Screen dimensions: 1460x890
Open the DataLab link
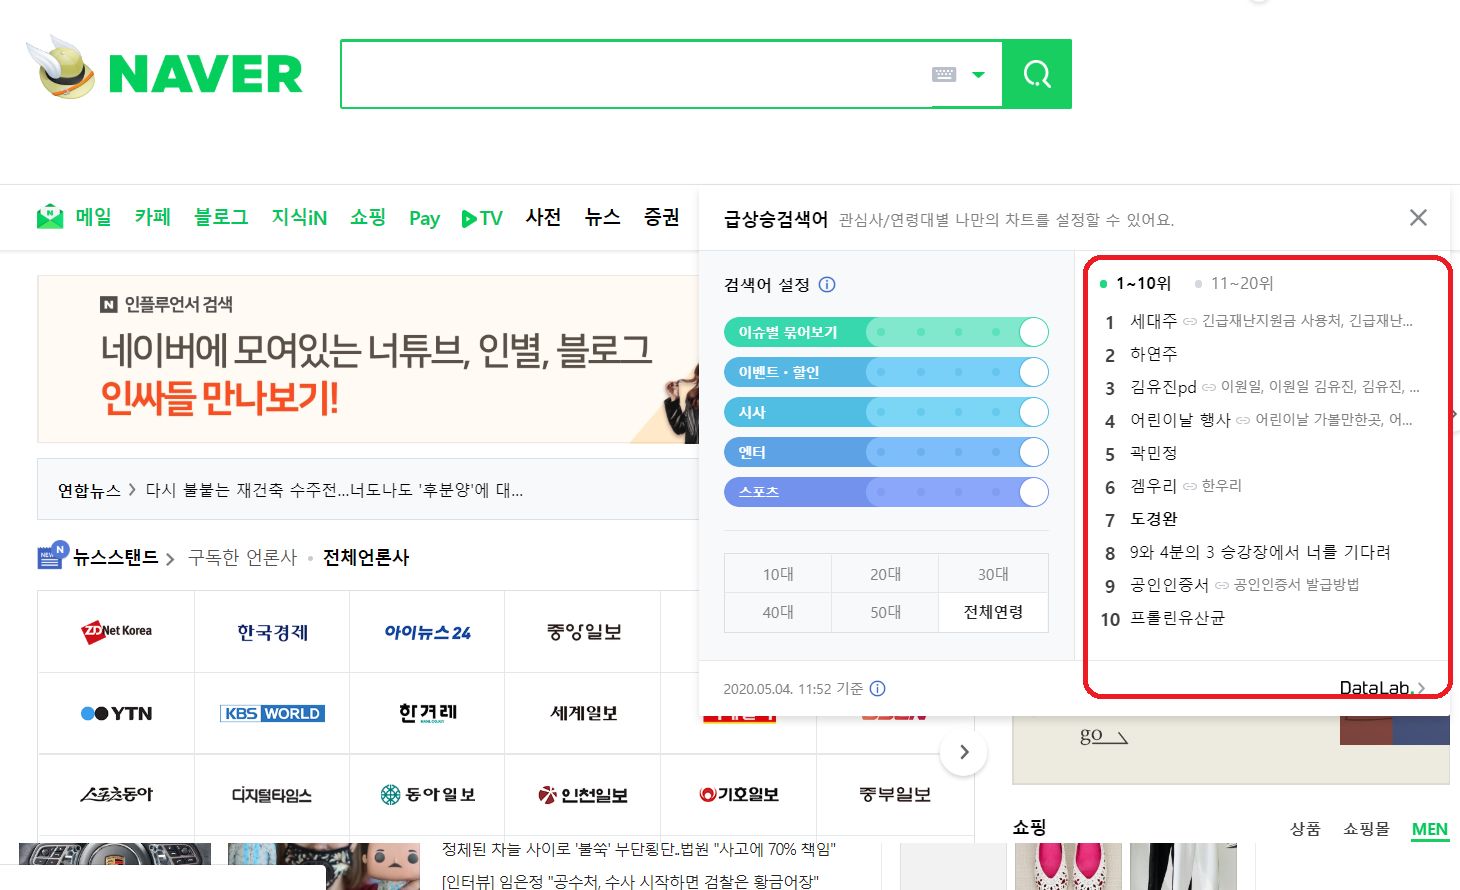pyautogui.click(x=1382, y=687)
